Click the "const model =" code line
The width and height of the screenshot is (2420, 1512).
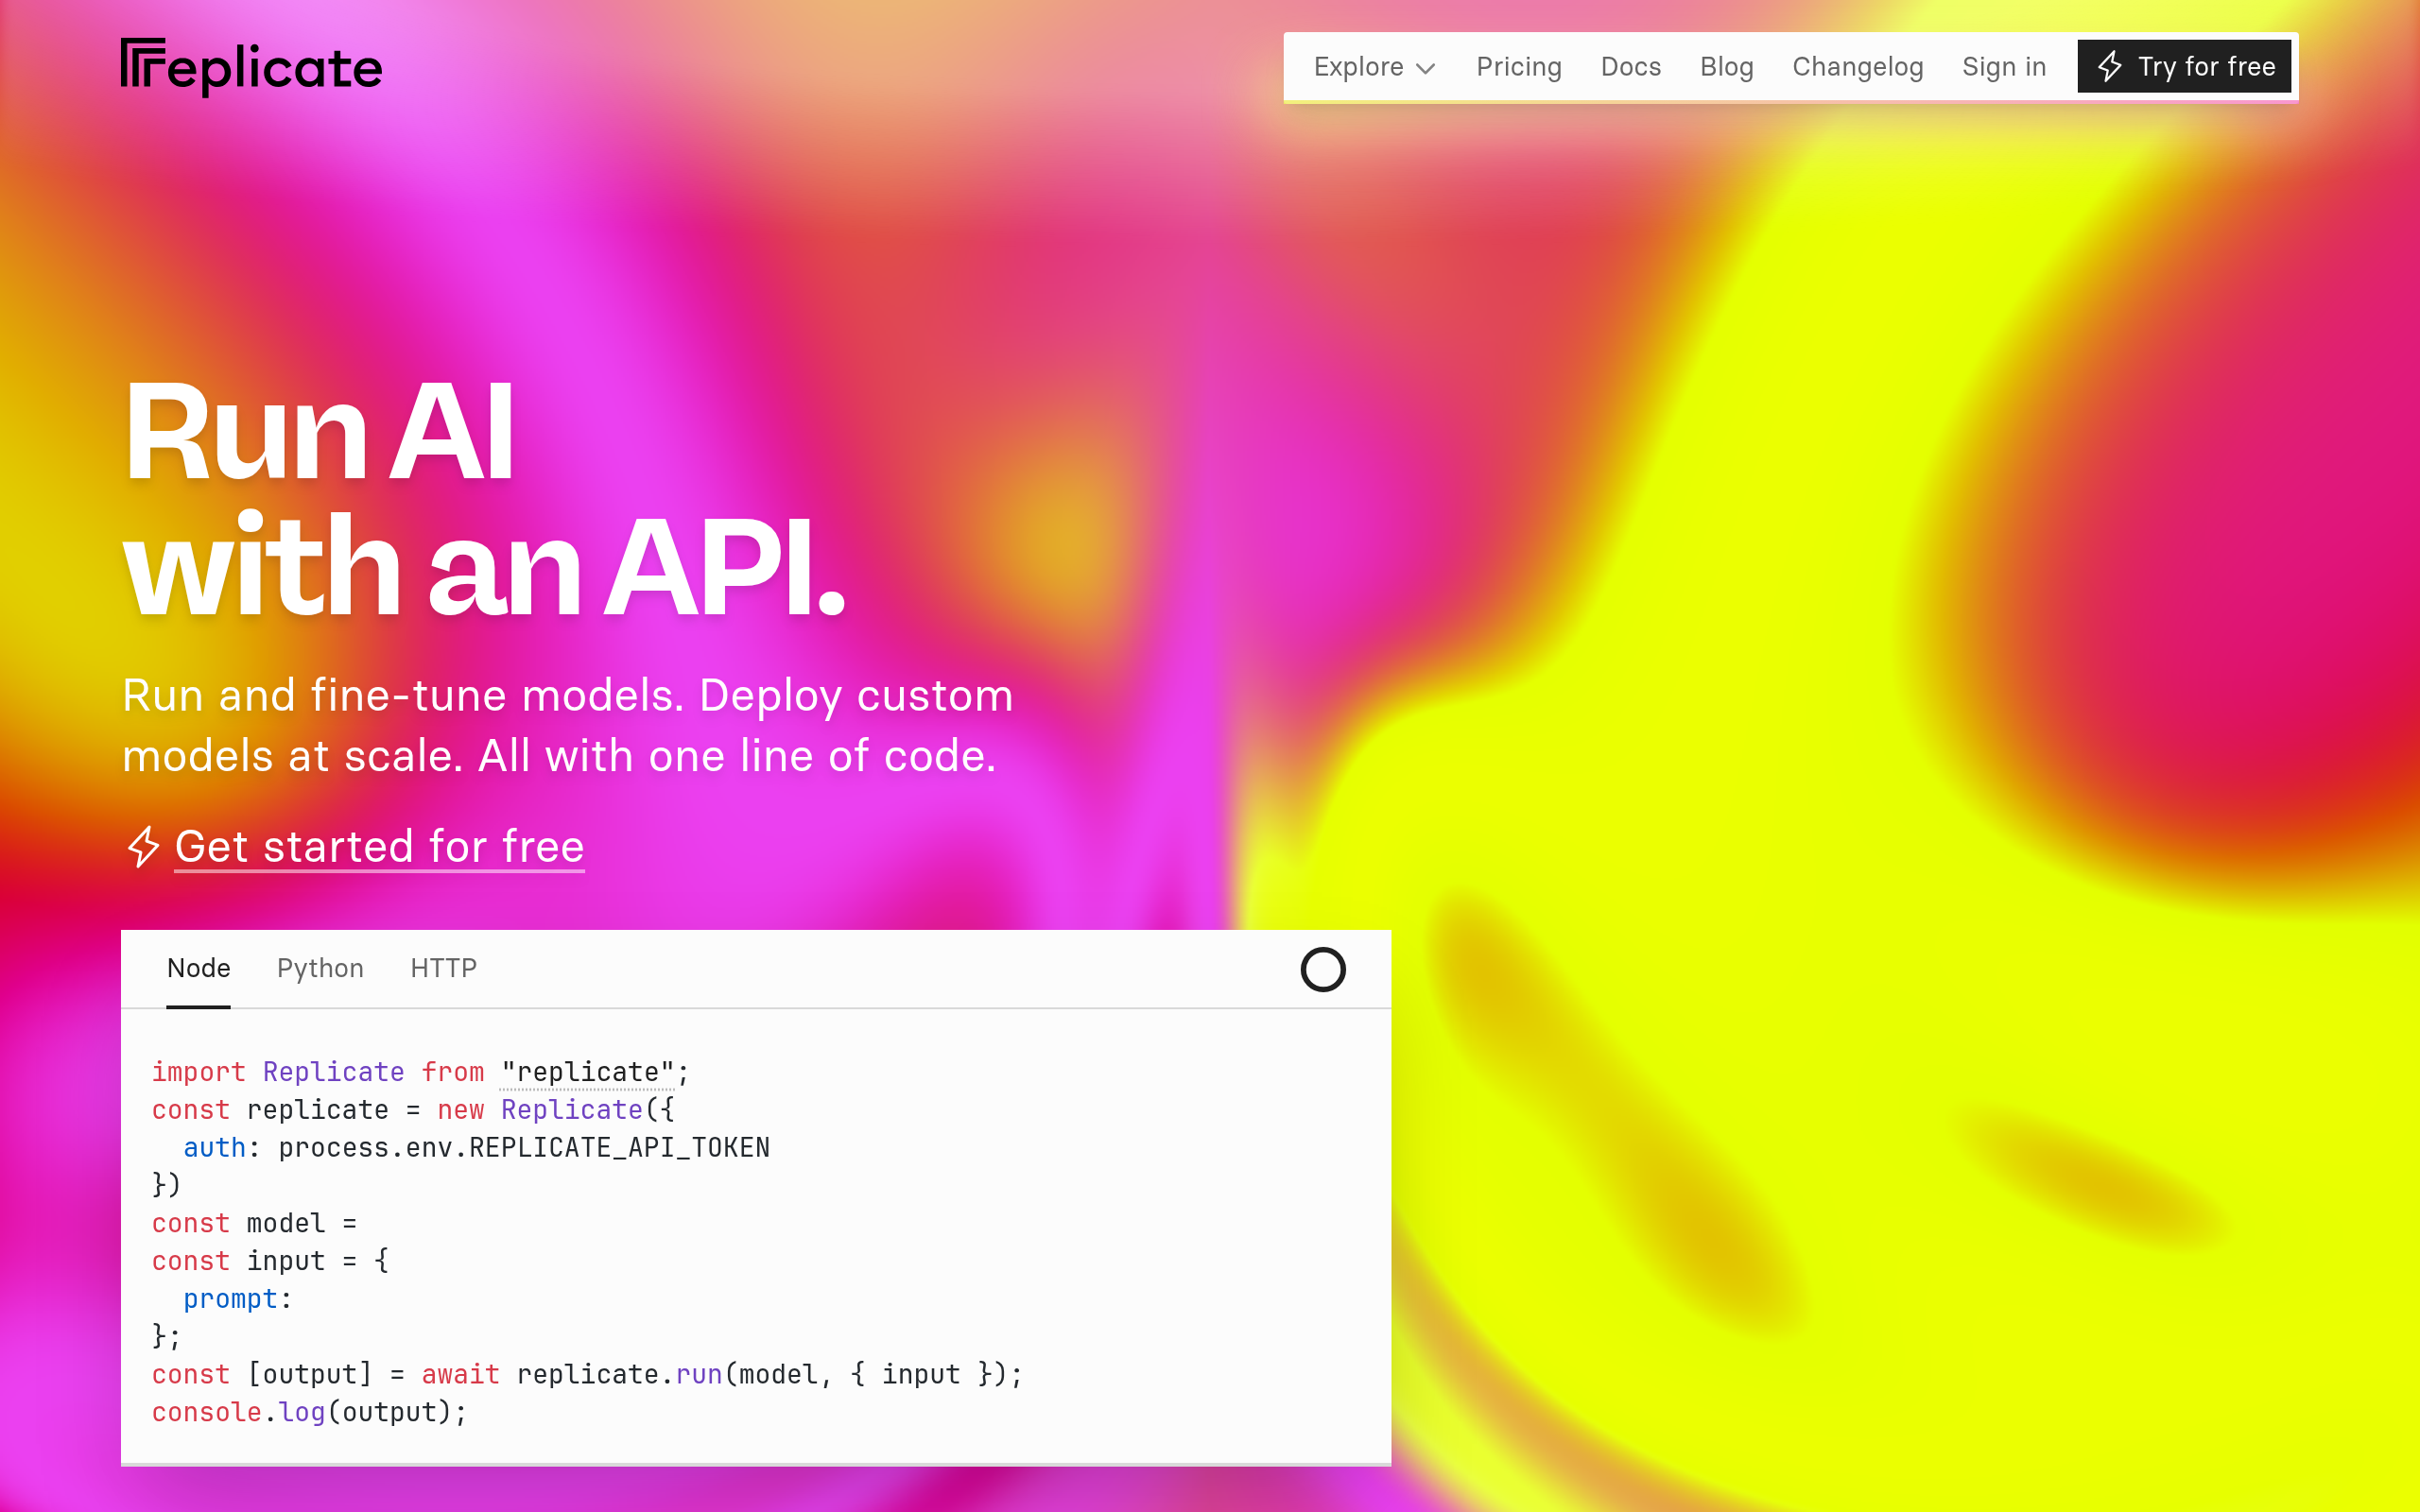254,1223
